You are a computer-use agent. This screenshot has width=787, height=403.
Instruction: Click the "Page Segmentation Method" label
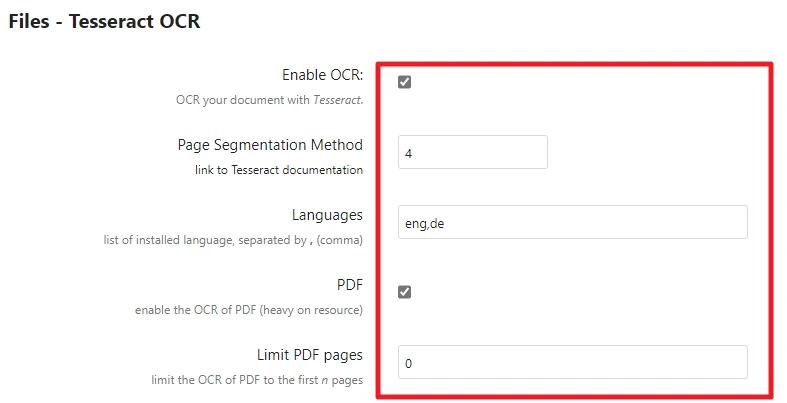270,145
